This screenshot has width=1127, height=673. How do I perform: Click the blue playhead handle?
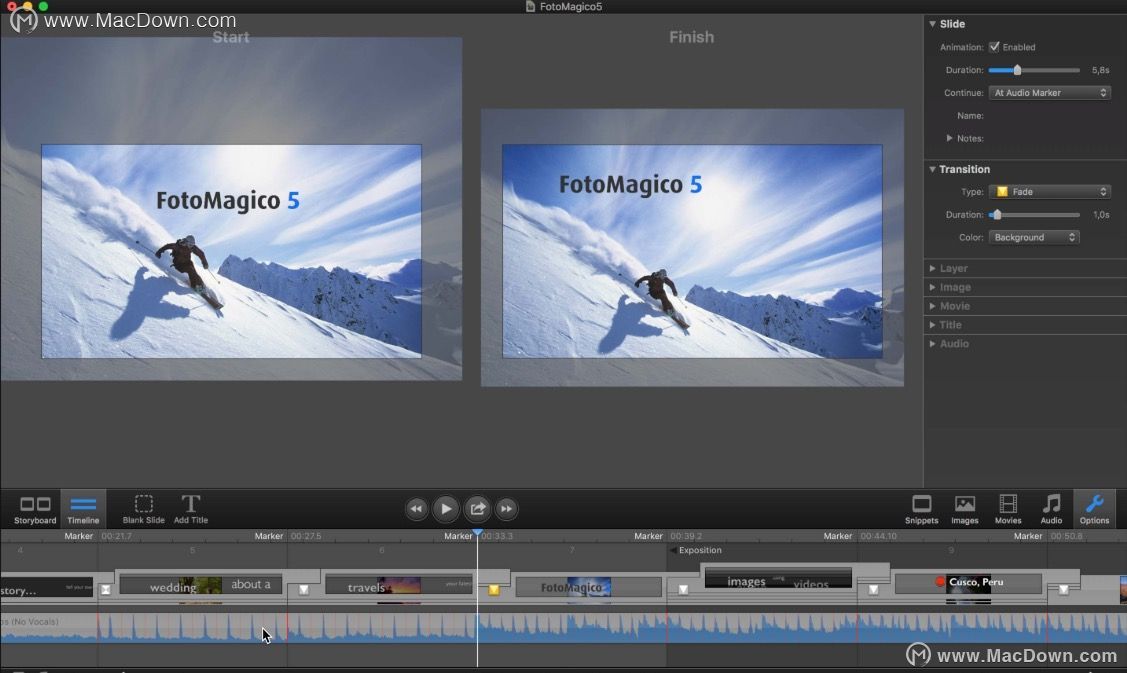pyautogui.click(x=477, y=532)
